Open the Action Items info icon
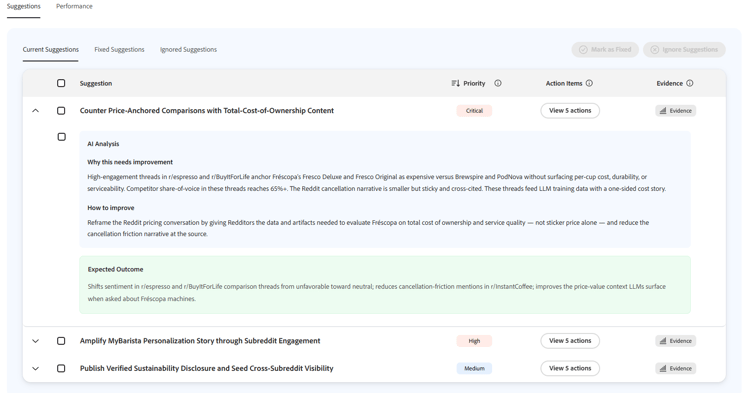 point(589,83)
